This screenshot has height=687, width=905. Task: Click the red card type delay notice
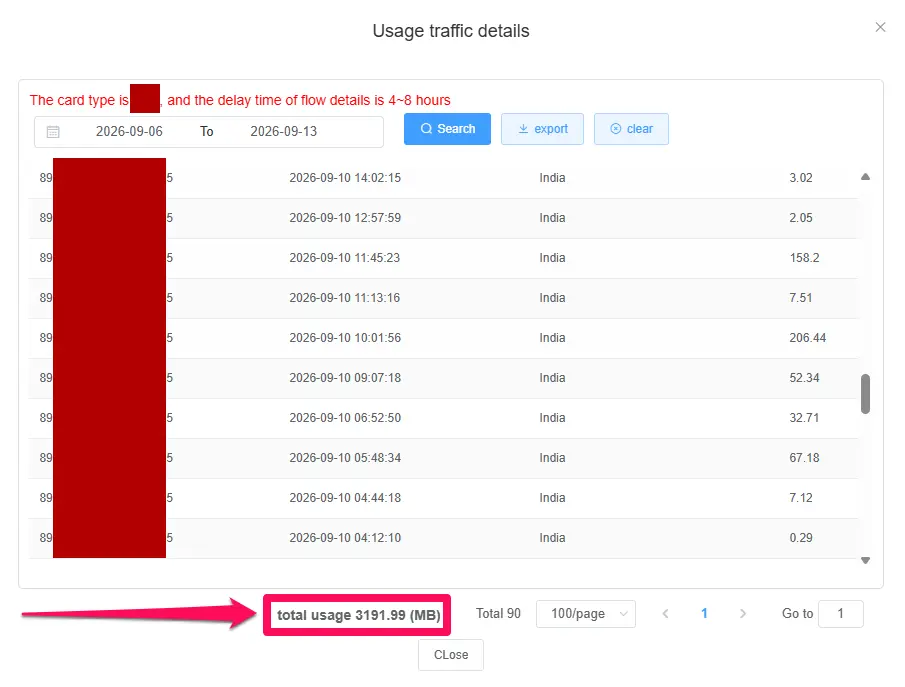tap(240, 100)
